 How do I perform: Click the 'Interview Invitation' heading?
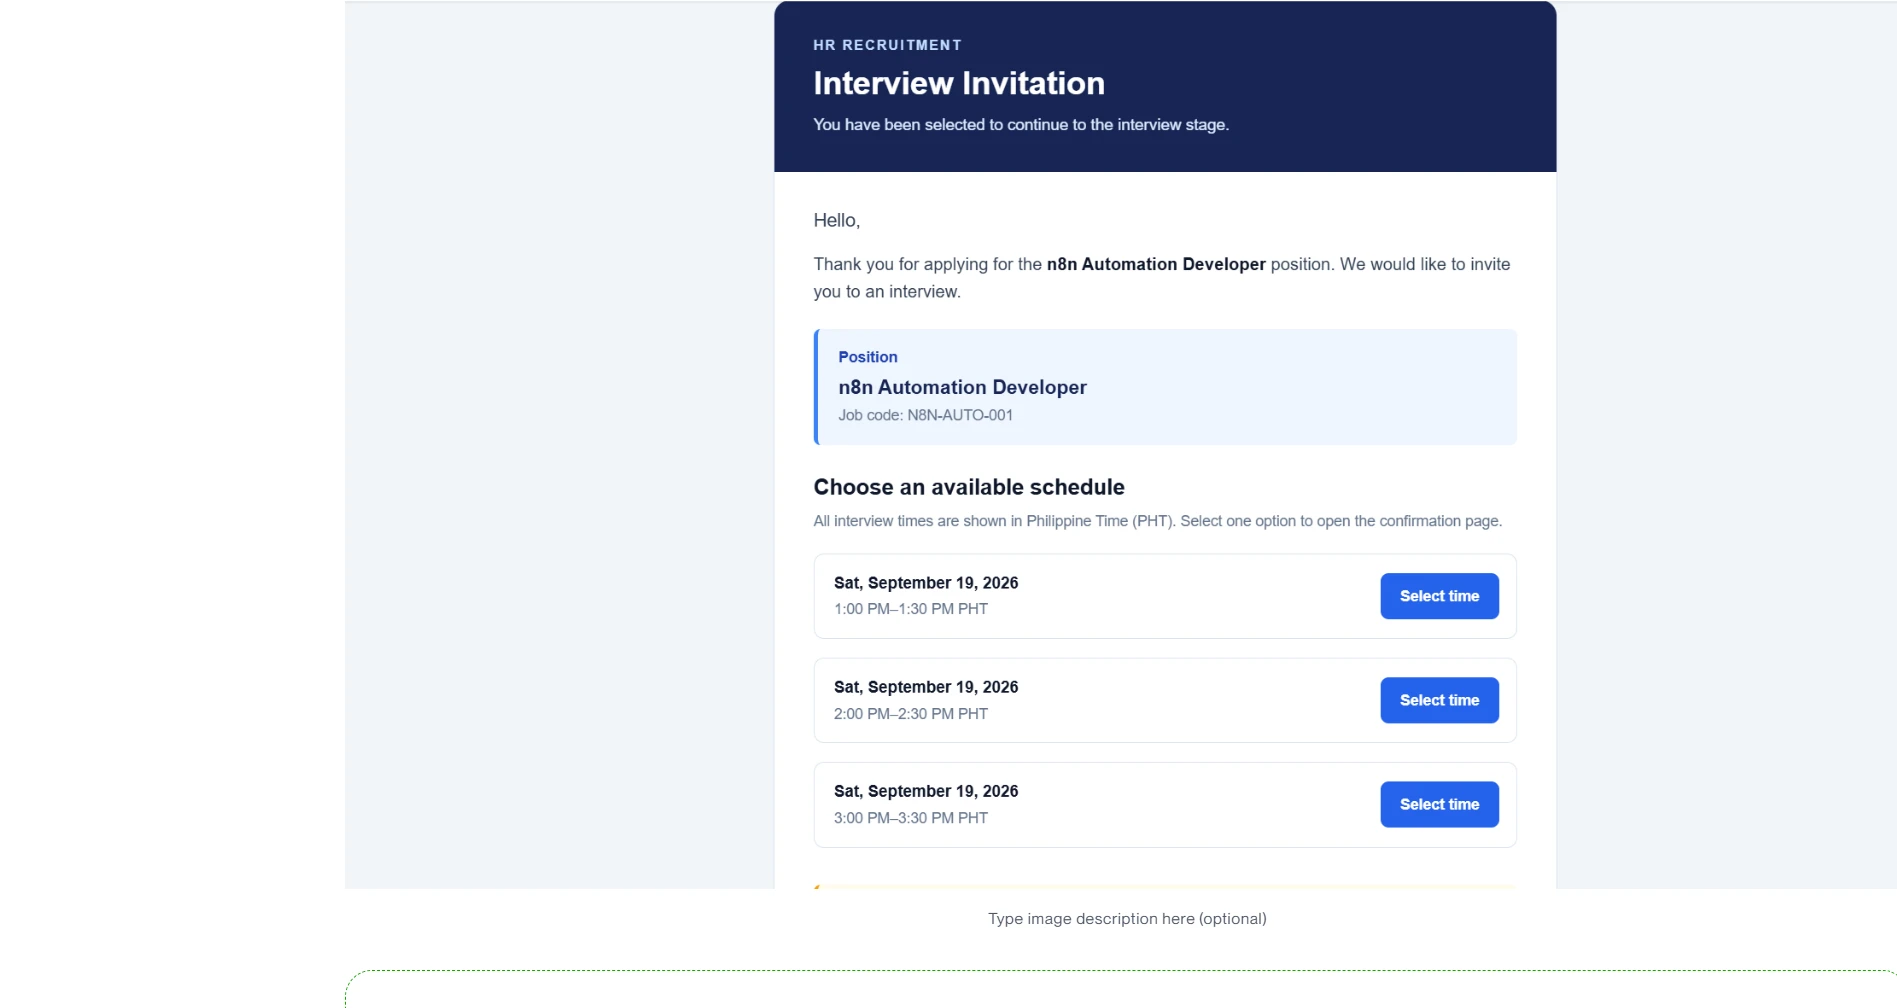[x=959, y=83]
